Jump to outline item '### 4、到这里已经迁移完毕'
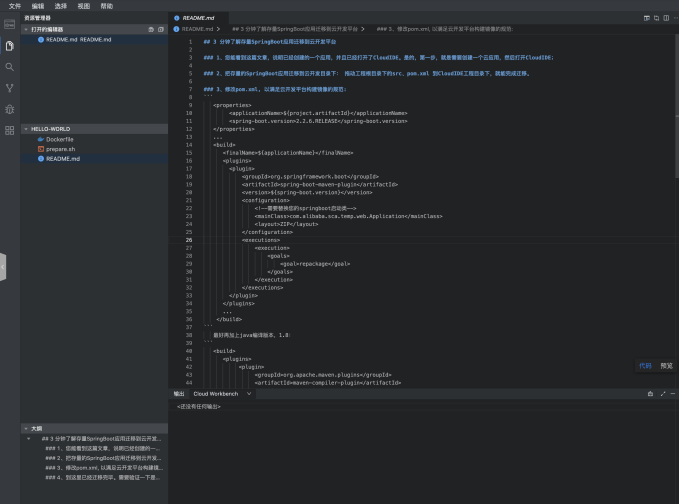Viewport: 679px width, 504px height. pyautogui.click(x=103, y=478)
